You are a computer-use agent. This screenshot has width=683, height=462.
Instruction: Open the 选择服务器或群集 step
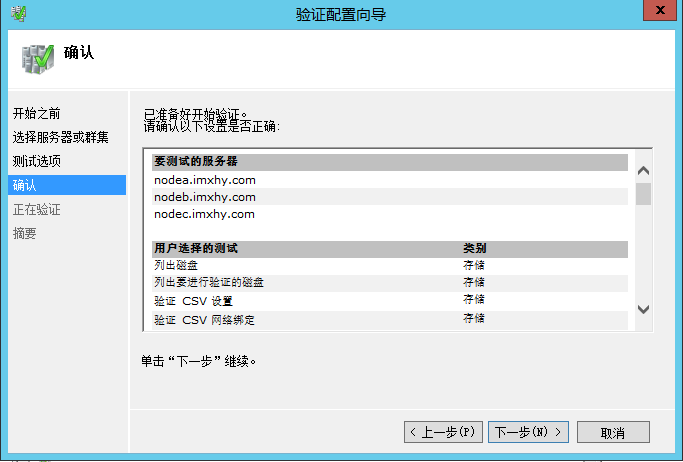tap(61, 137)
